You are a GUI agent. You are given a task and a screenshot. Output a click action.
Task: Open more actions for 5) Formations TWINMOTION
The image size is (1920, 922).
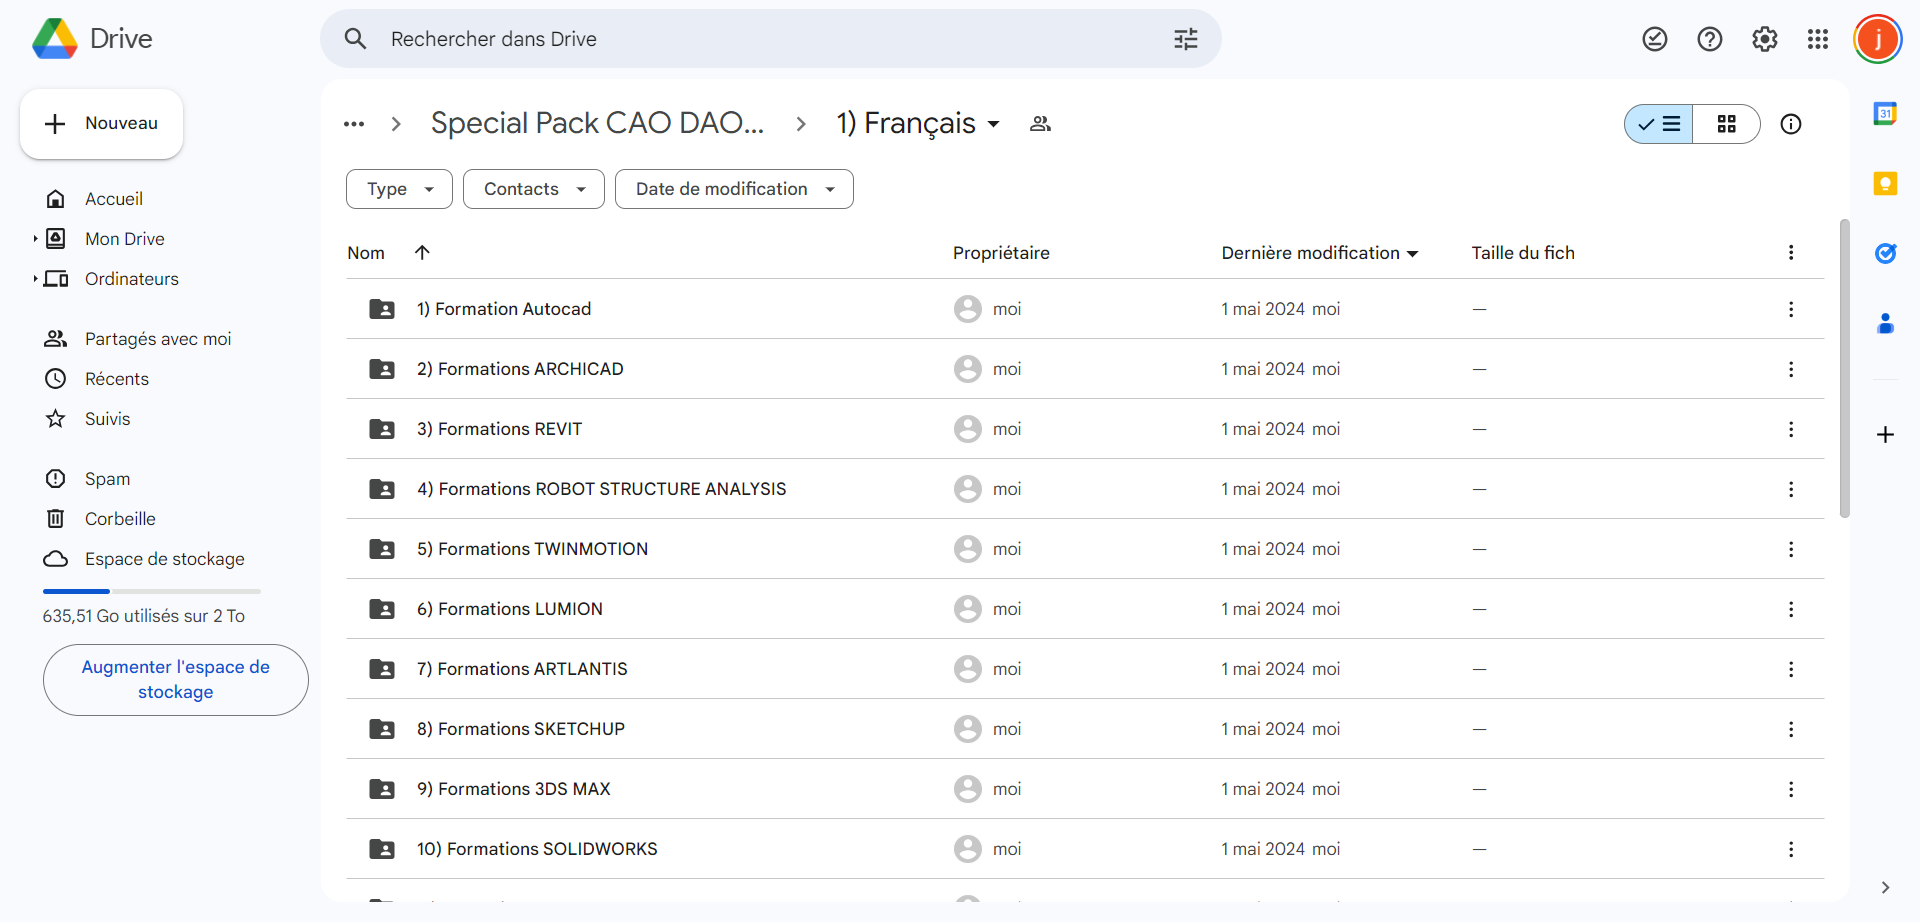pos(1791,549)
